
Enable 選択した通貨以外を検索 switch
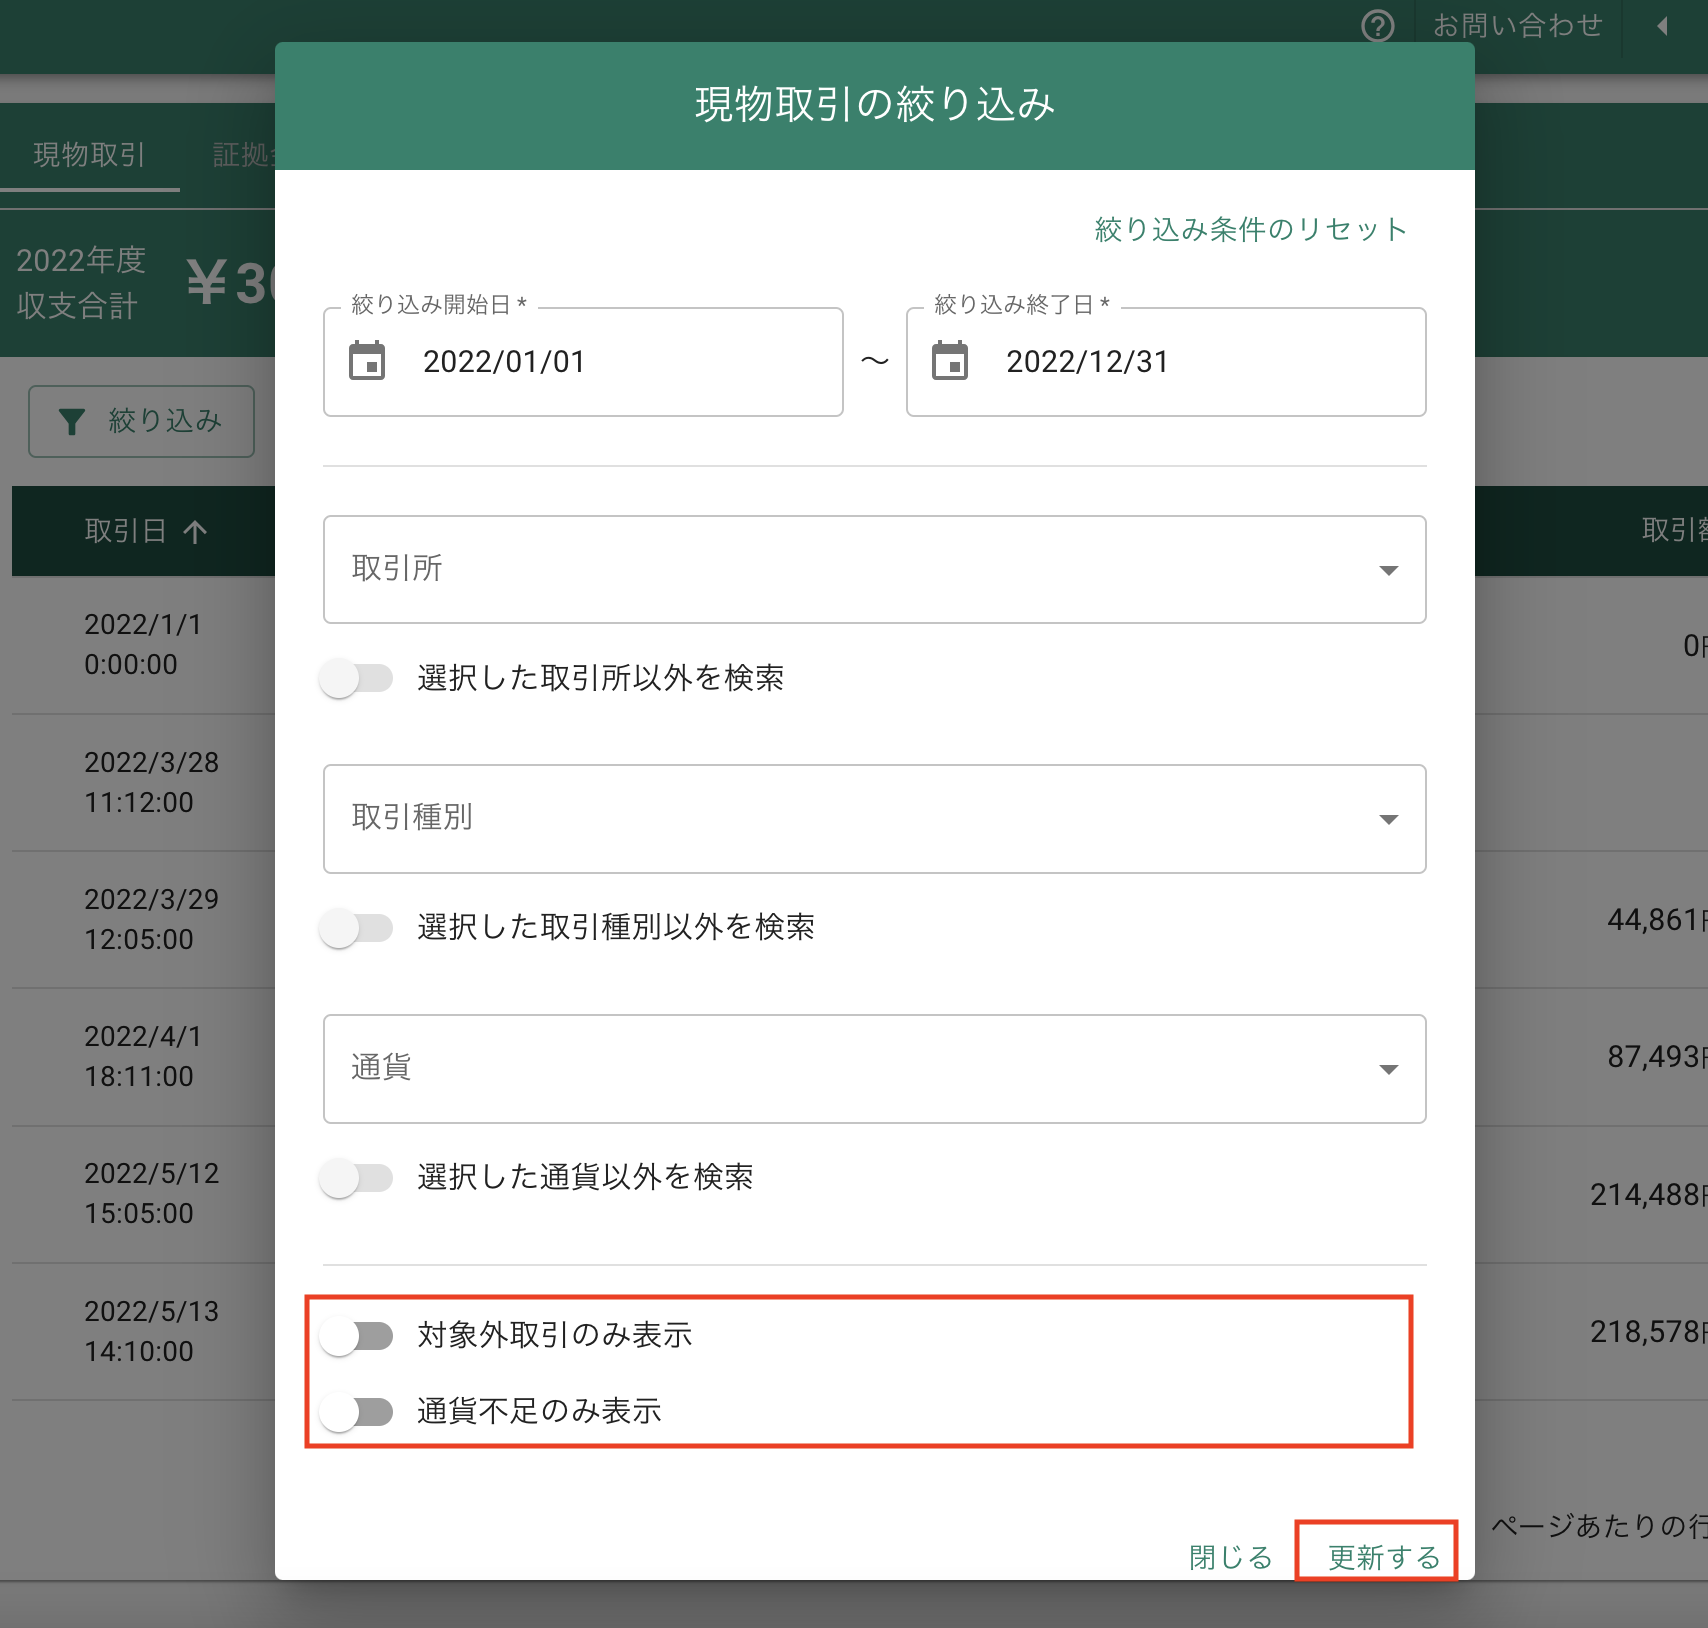pyautogui.click(x=356, y=1177)
